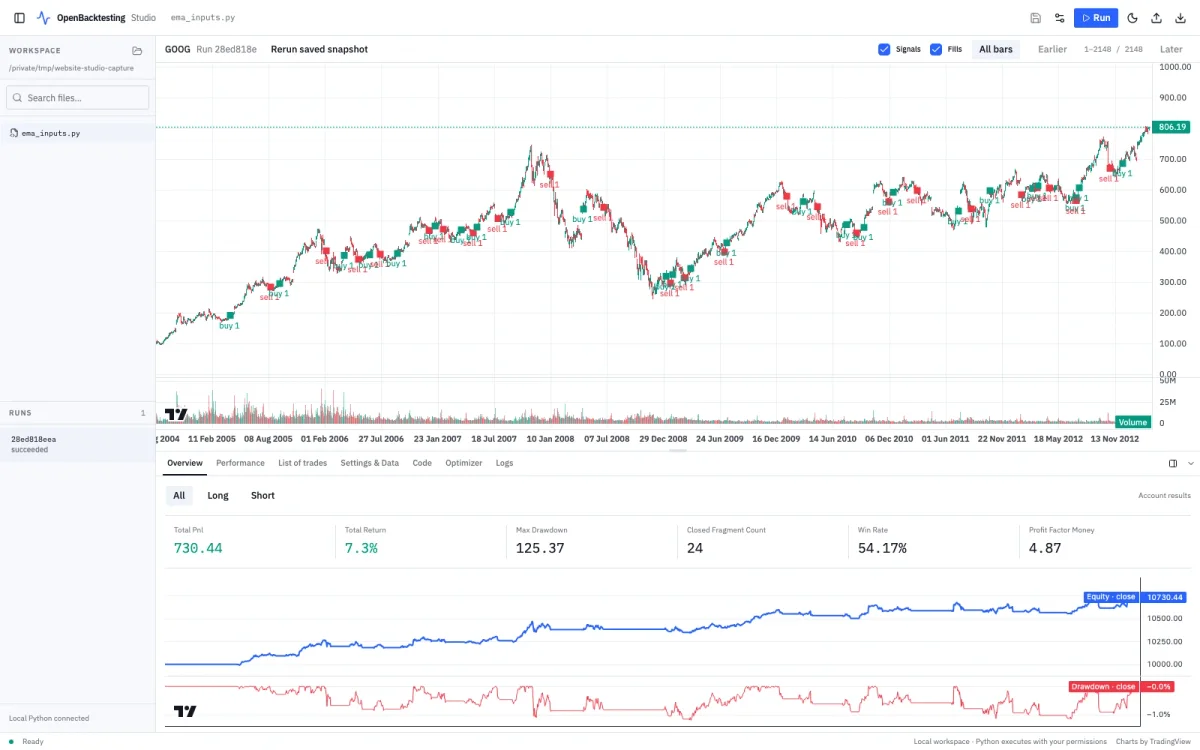Toggle the bottom panel layout icon
1200x750 pixels.
pyautogui.click(x=1173, y=463)
